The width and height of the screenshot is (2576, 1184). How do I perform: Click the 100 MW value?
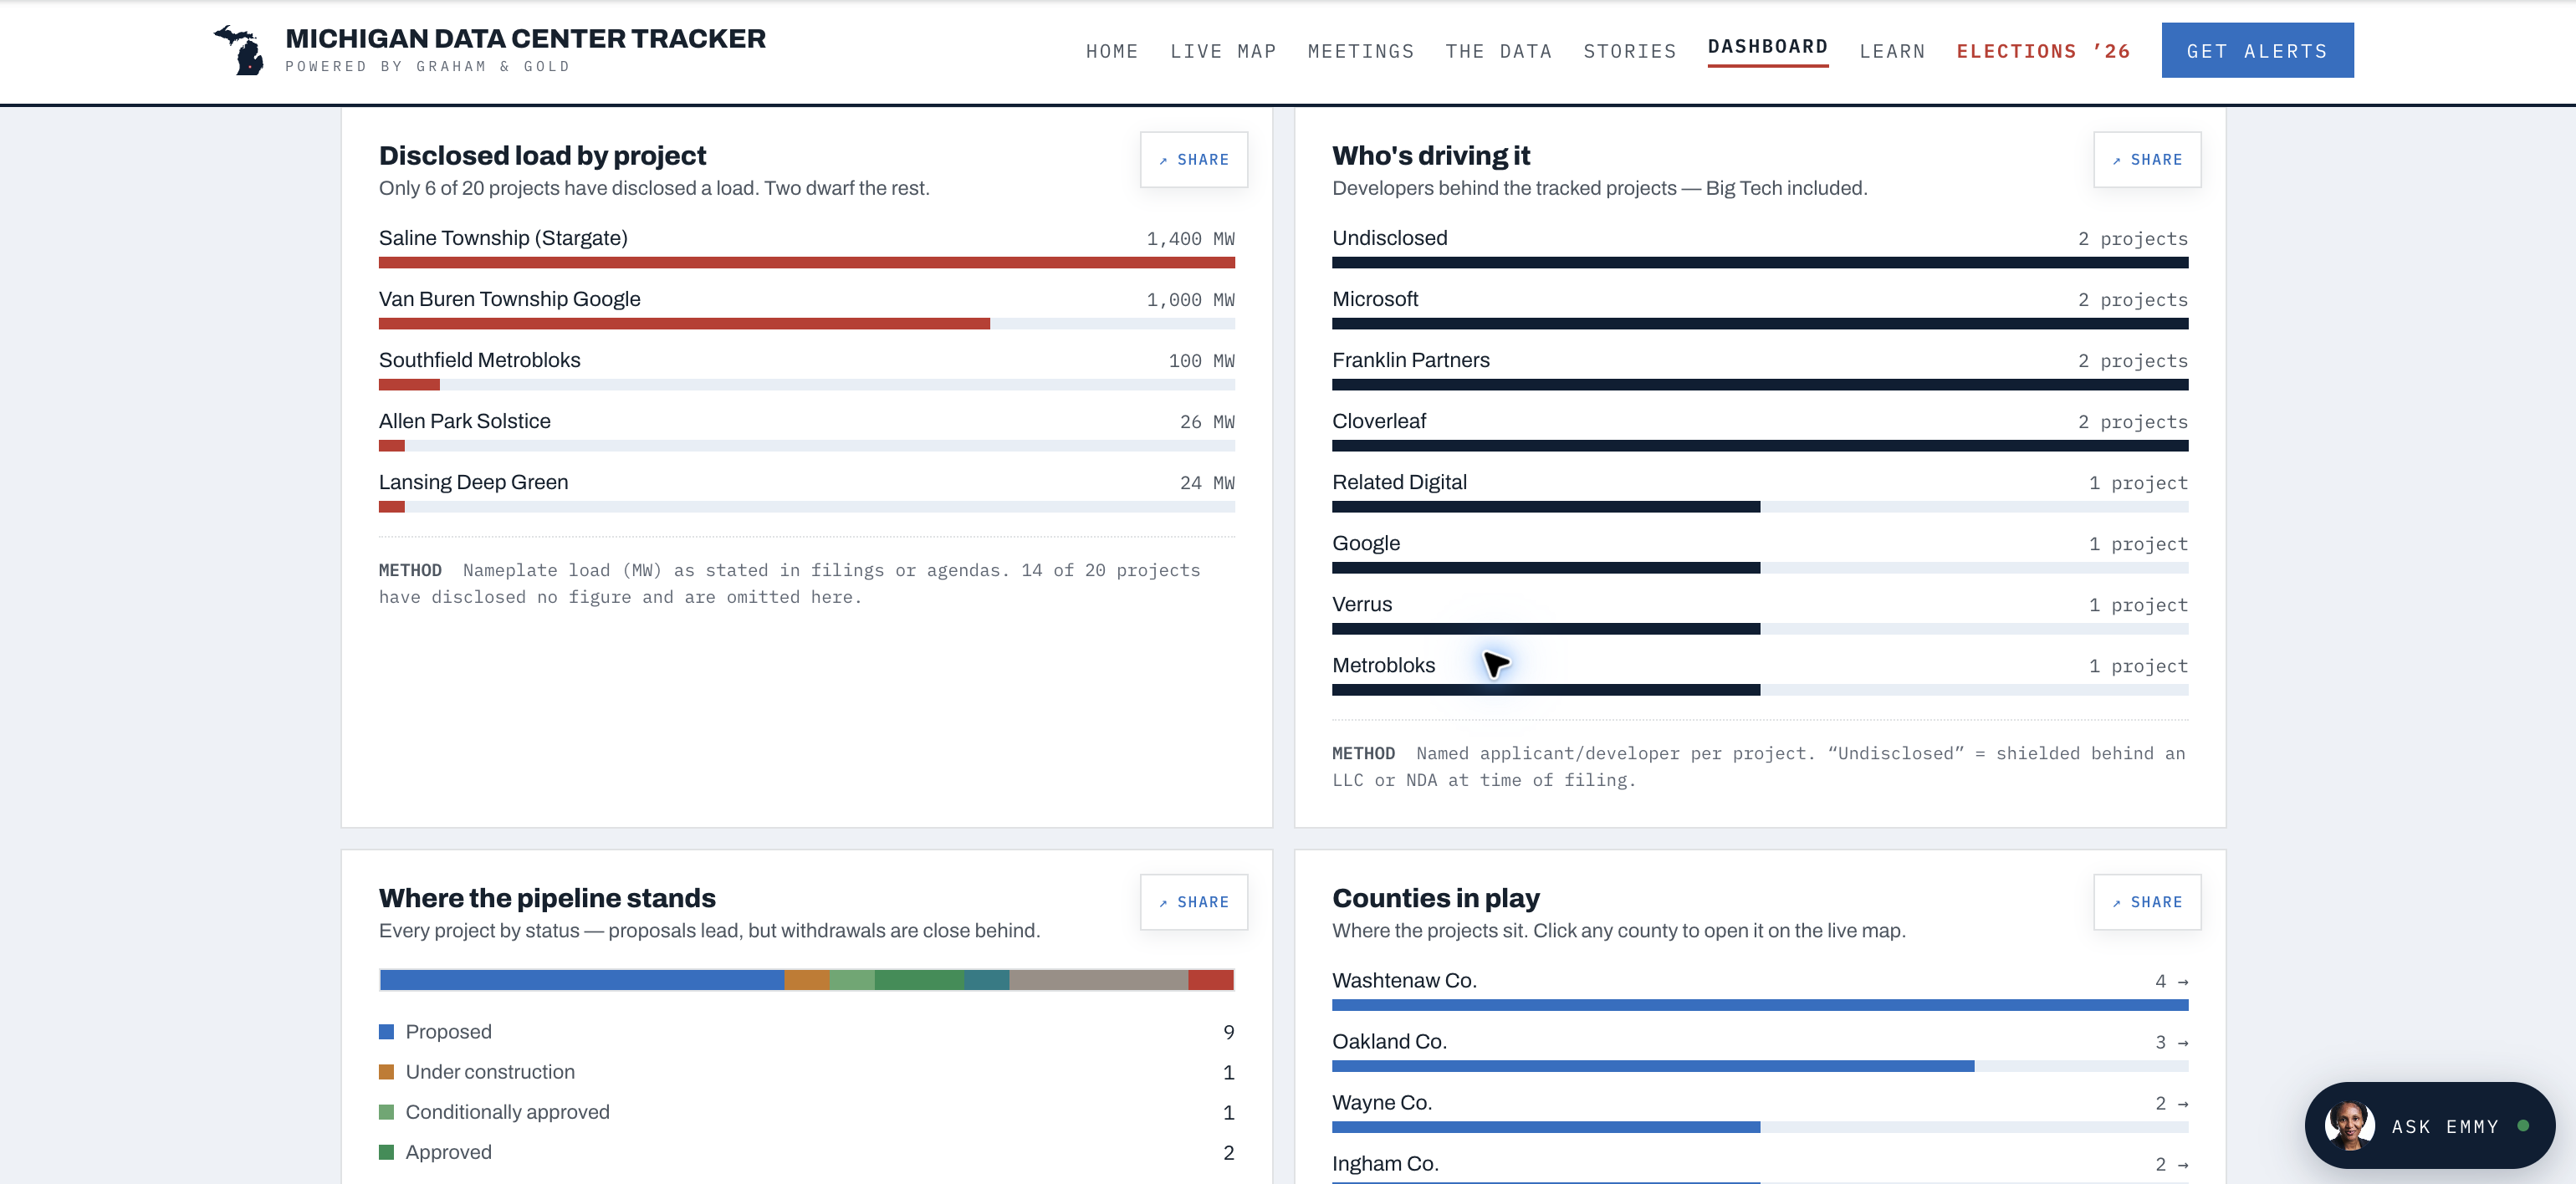click(1201, 361)
